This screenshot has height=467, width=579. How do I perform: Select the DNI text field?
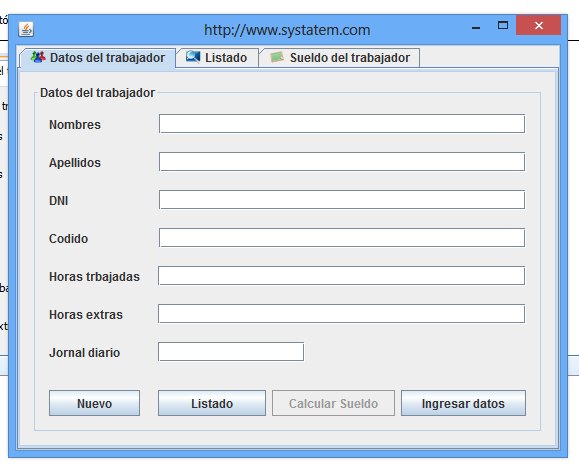point(342,200)
